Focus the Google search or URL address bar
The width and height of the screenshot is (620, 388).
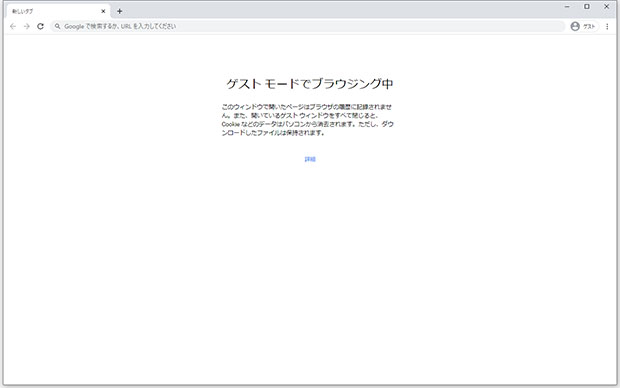(x=308, y=26)
